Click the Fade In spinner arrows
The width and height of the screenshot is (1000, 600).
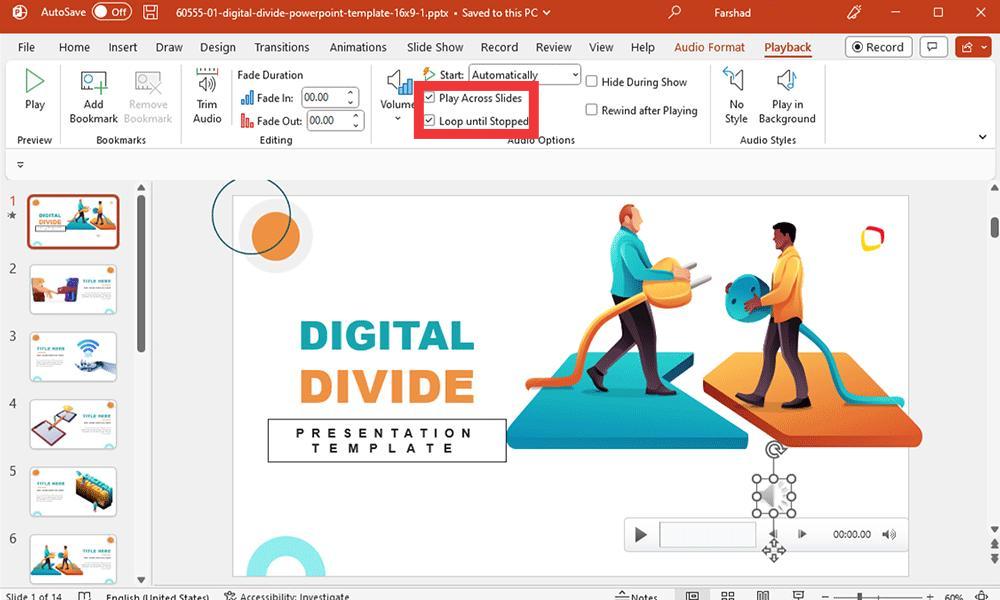tap(351, 98)
